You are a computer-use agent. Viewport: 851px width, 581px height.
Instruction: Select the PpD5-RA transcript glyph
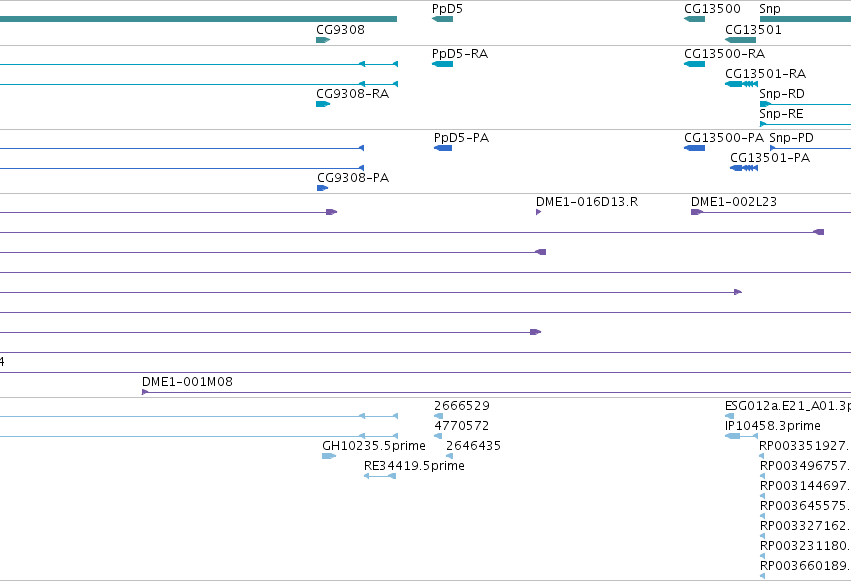tap(442, 64)
